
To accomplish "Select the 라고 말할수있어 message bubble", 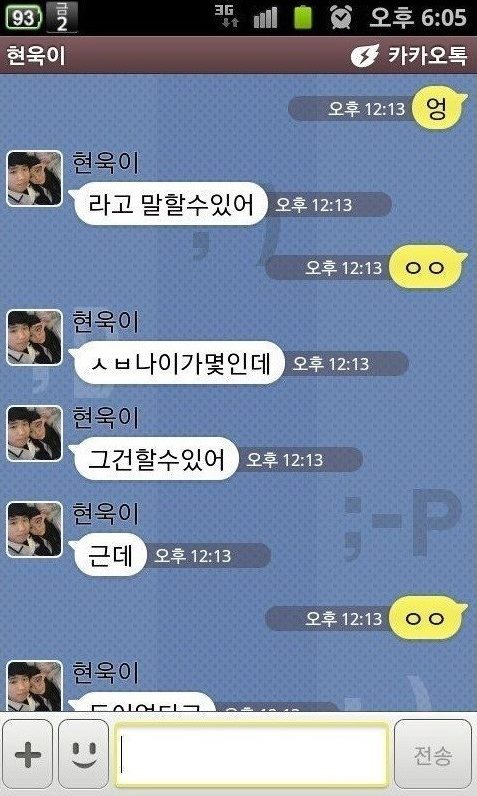I will point(168,204).
